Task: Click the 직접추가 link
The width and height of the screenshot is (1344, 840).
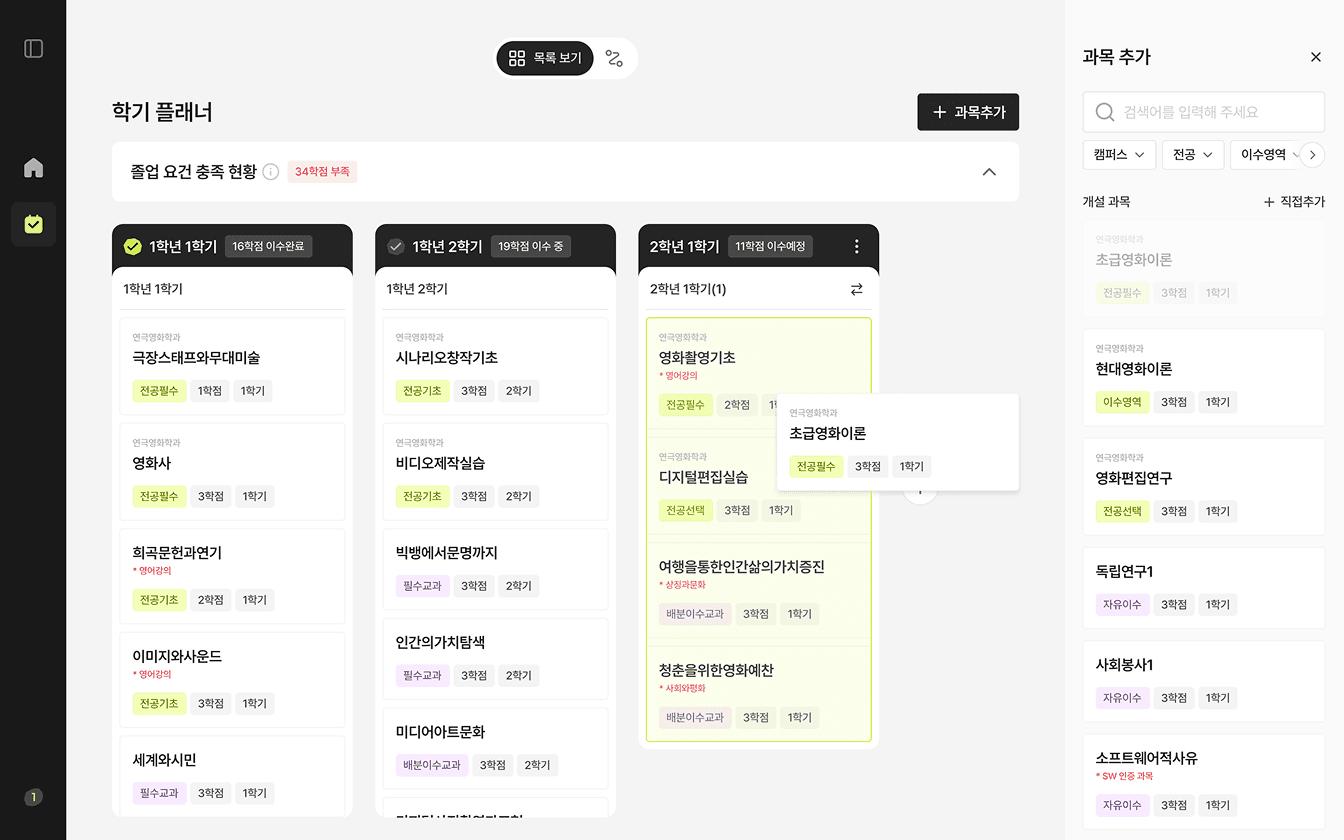Action: (1294, 202)
